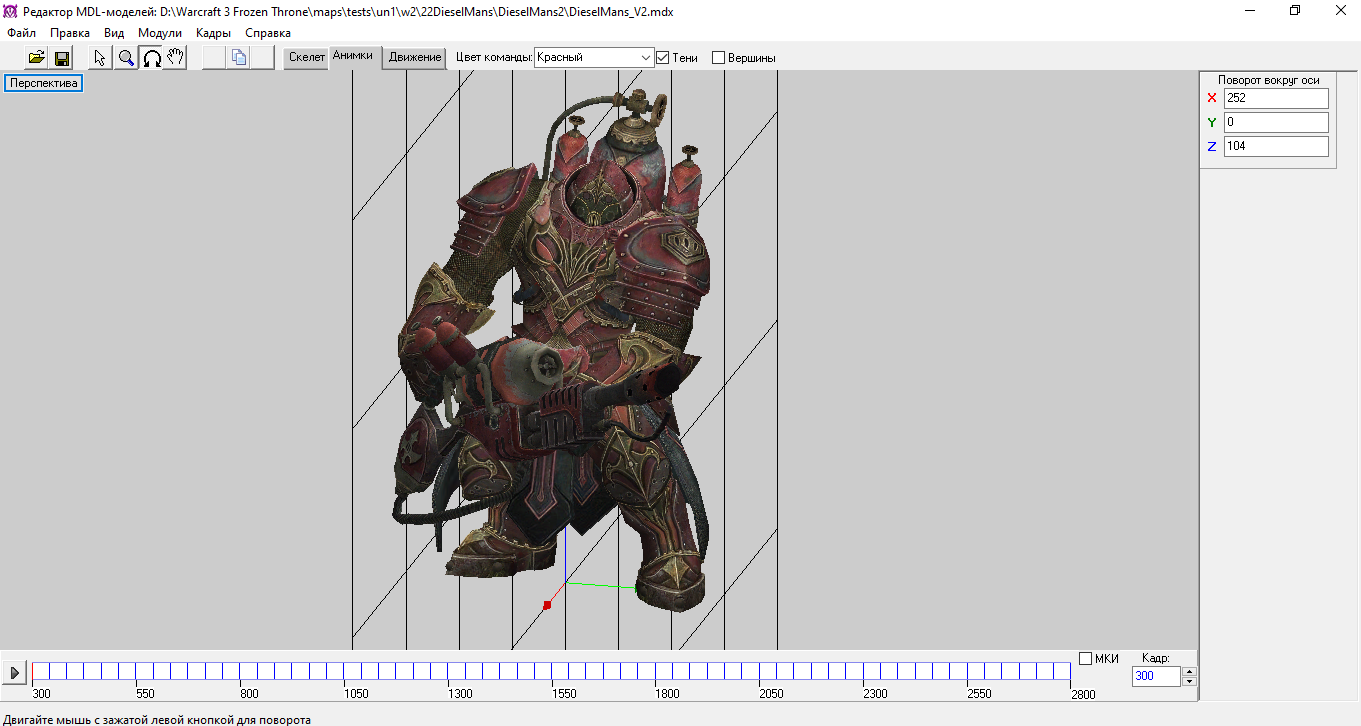The image size is (1361, 726).
Task: Tick the МКИ checkbox
Action: pyautogui.click(x=1086, y=658)
